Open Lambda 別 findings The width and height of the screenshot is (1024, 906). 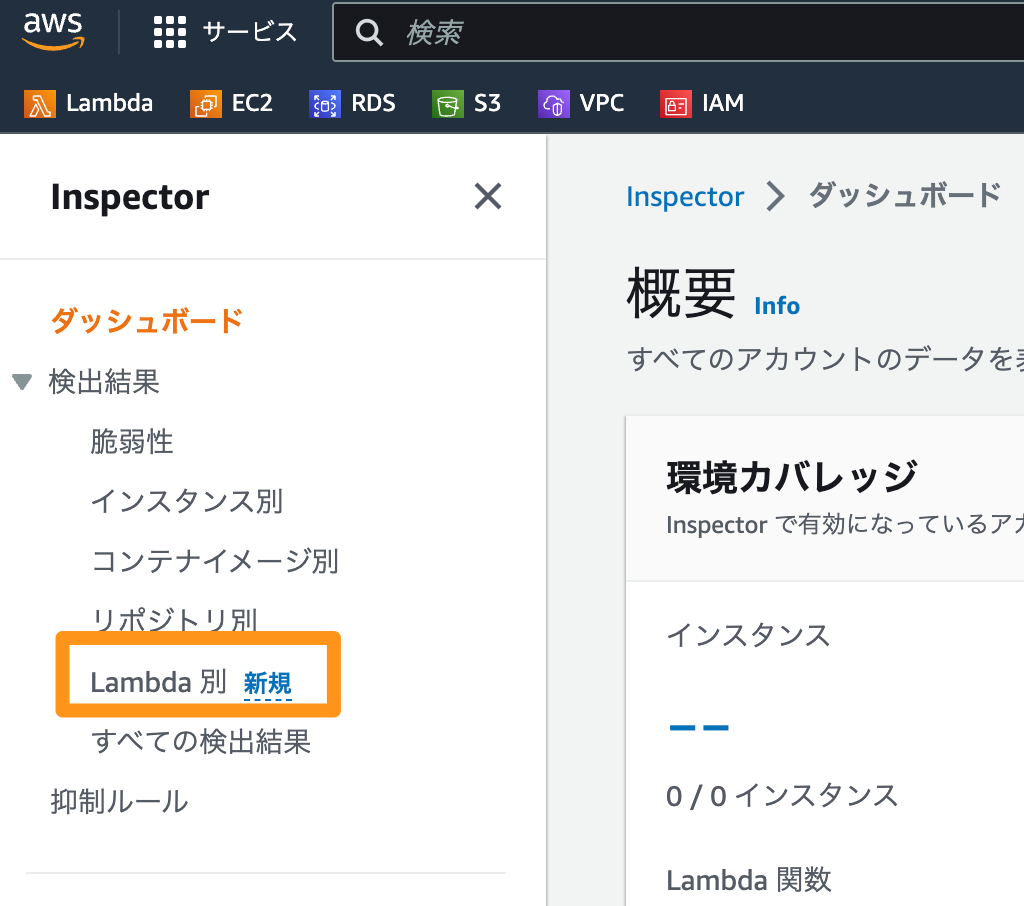(x=158, y=682)
